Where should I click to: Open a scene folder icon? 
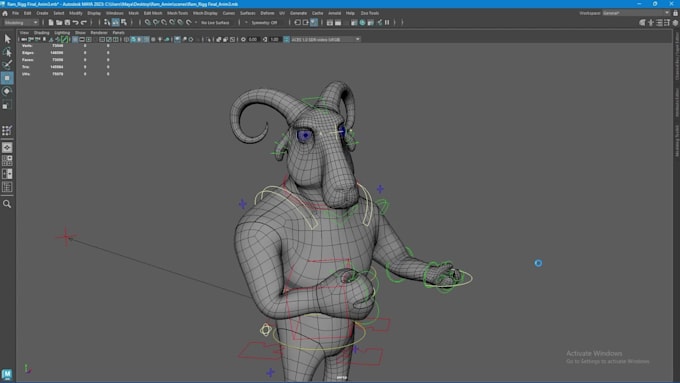click(x=59, y=23)
